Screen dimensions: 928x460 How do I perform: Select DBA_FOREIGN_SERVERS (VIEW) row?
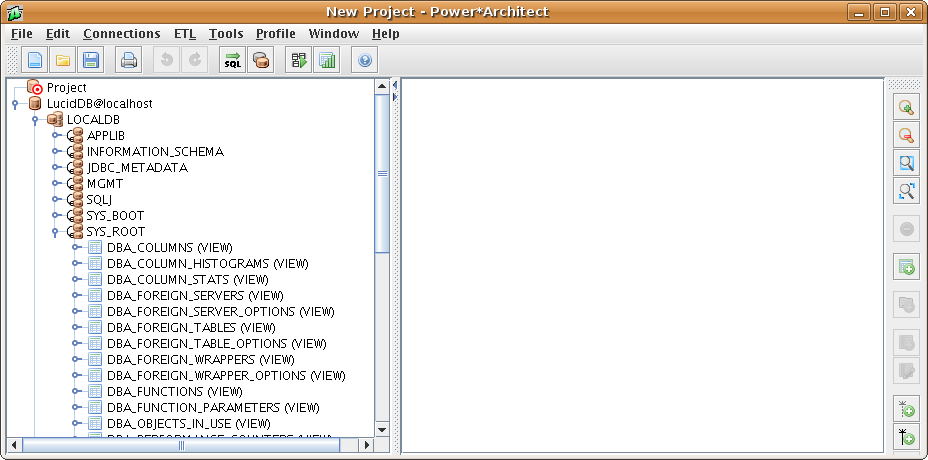195,295
